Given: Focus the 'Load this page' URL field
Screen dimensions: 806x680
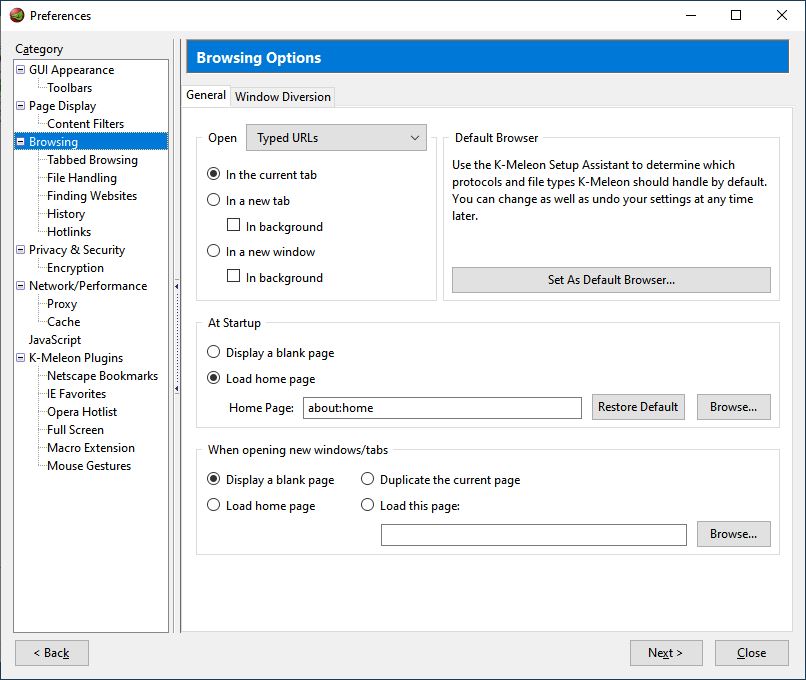Looking at the screenshot, I should coord(534,535).
